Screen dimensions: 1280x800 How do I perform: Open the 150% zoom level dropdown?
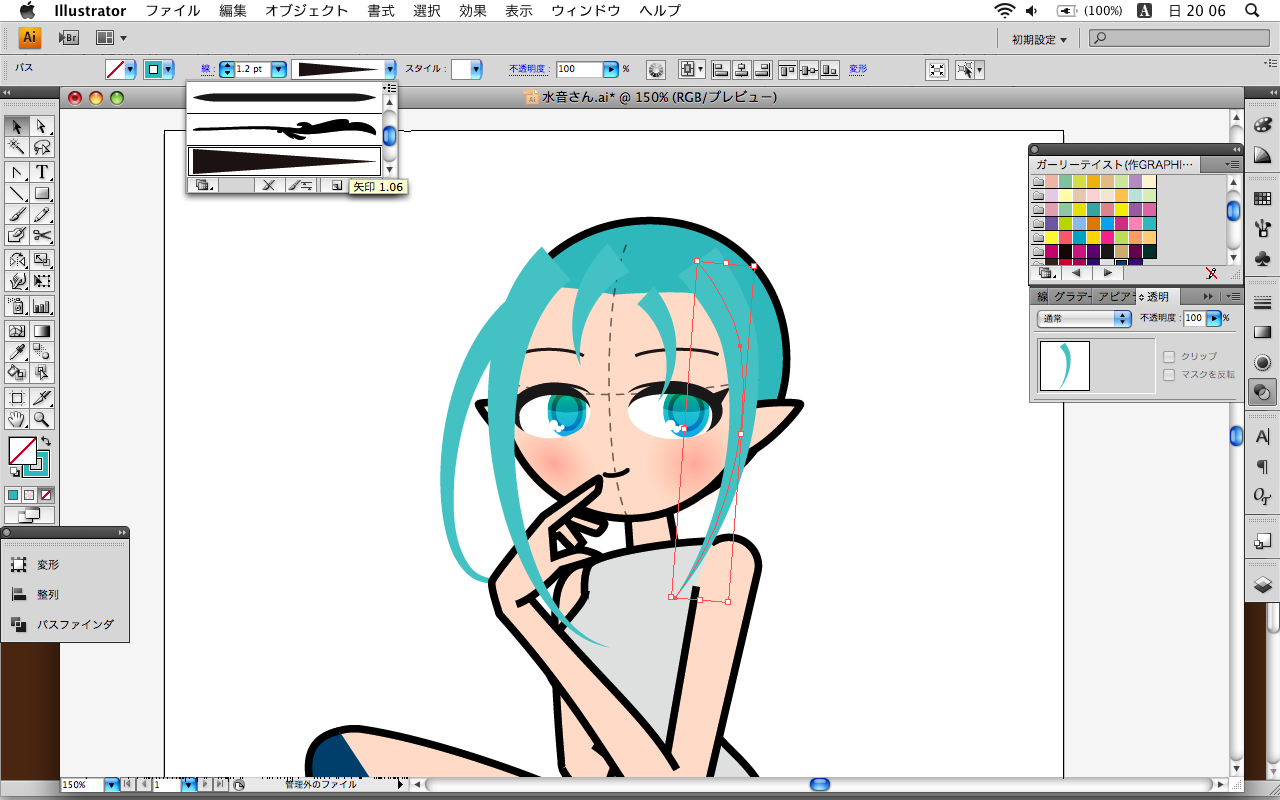112,785
